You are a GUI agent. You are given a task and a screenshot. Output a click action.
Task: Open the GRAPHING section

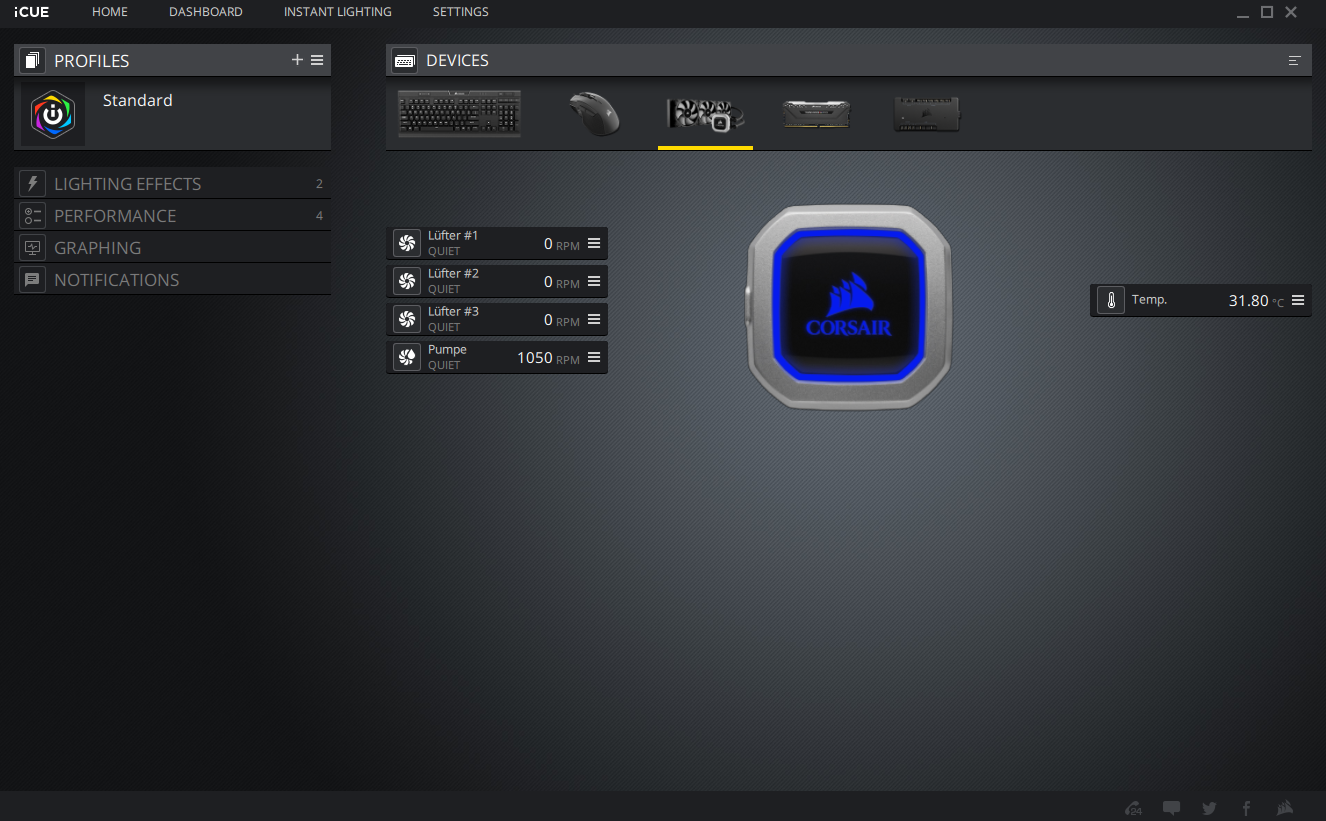[x=172, y=248]
